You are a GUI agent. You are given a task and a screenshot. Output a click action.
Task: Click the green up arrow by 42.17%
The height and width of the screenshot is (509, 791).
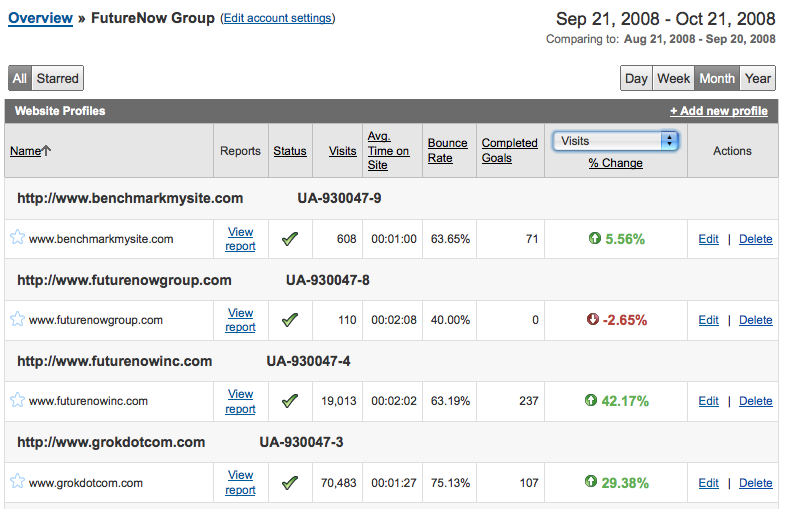point(593,401)
